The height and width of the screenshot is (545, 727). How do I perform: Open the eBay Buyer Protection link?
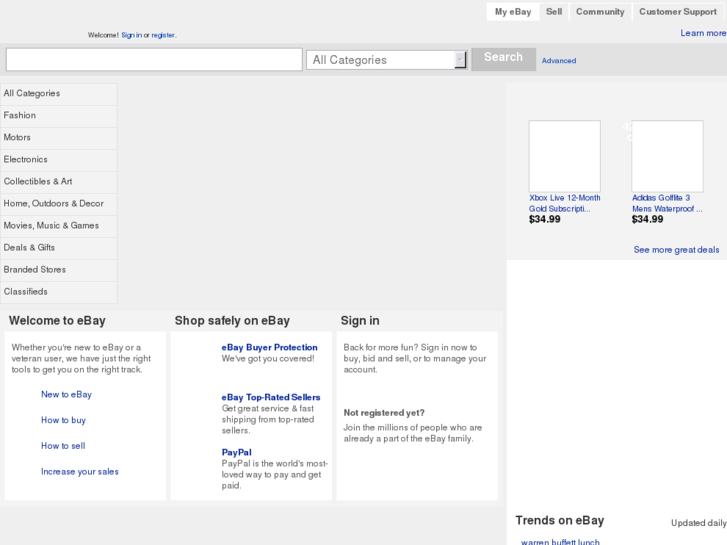269,347
